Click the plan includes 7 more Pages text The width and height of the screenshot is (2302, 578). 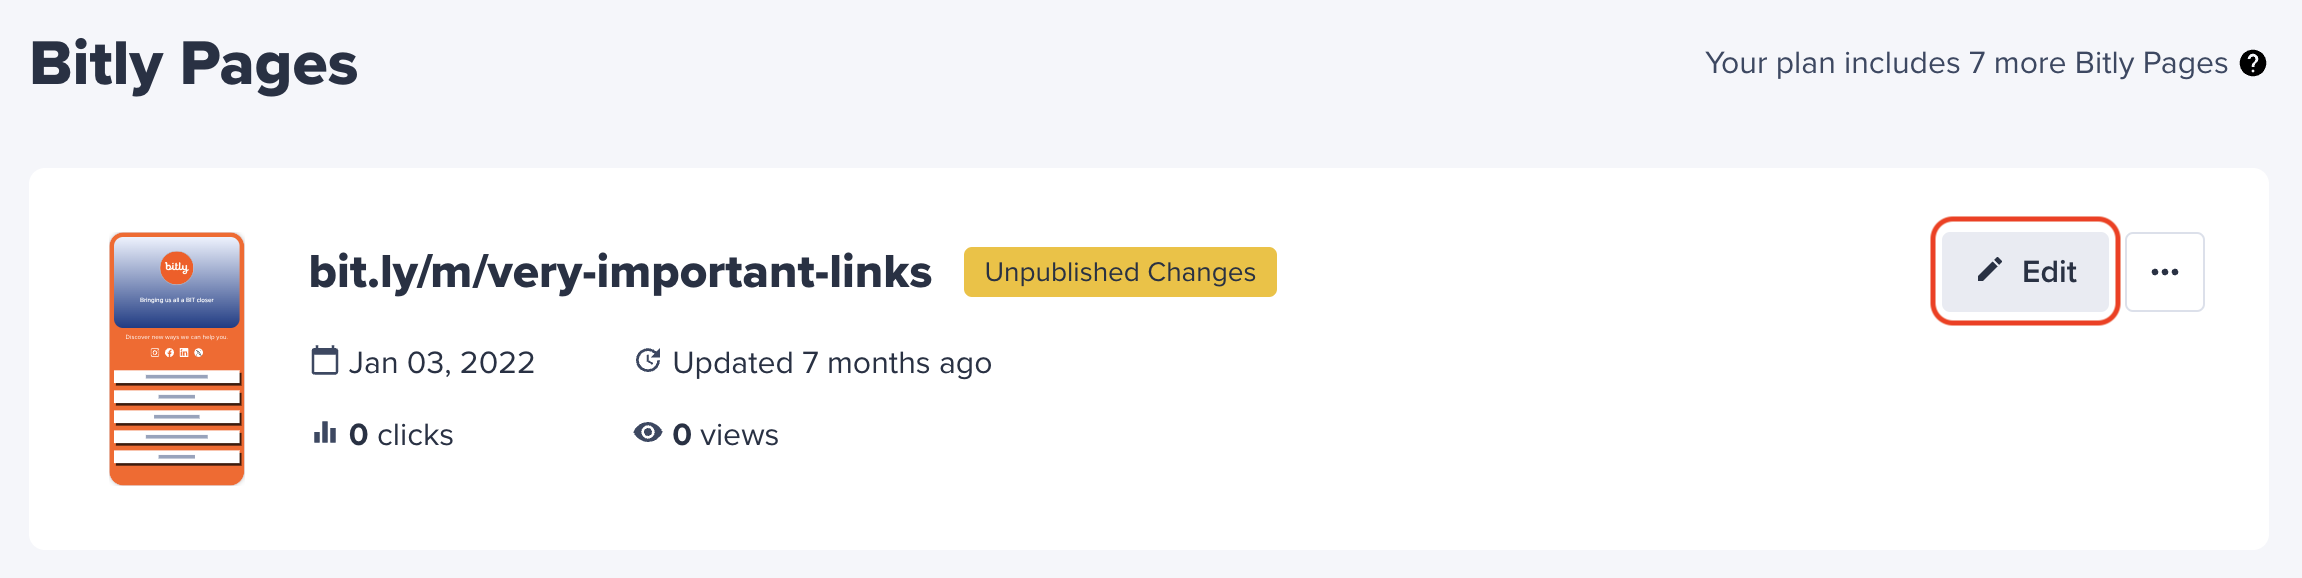(1966, 63)
